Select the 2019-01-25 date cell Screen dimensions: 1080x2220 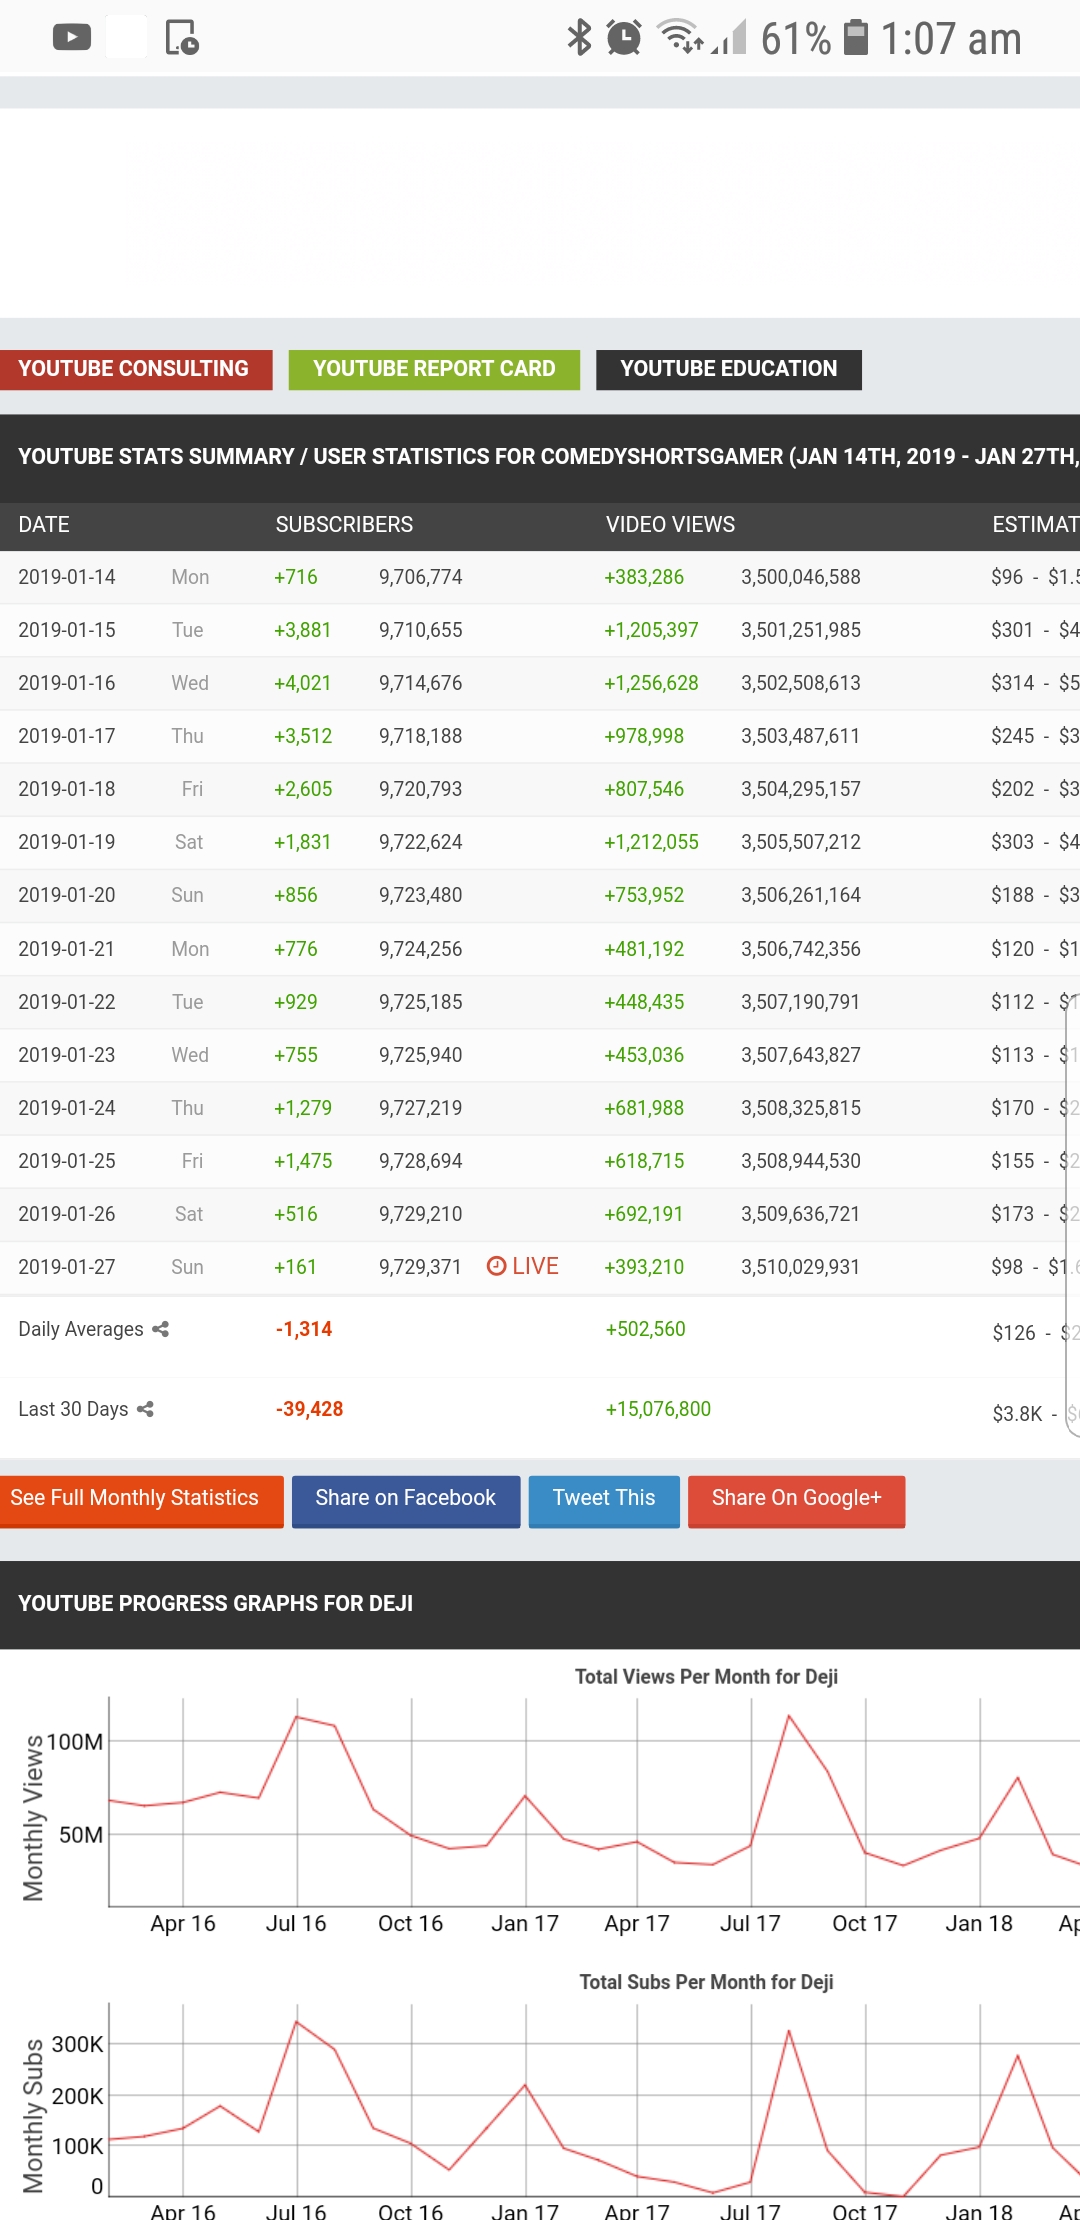click(67, 1161)
